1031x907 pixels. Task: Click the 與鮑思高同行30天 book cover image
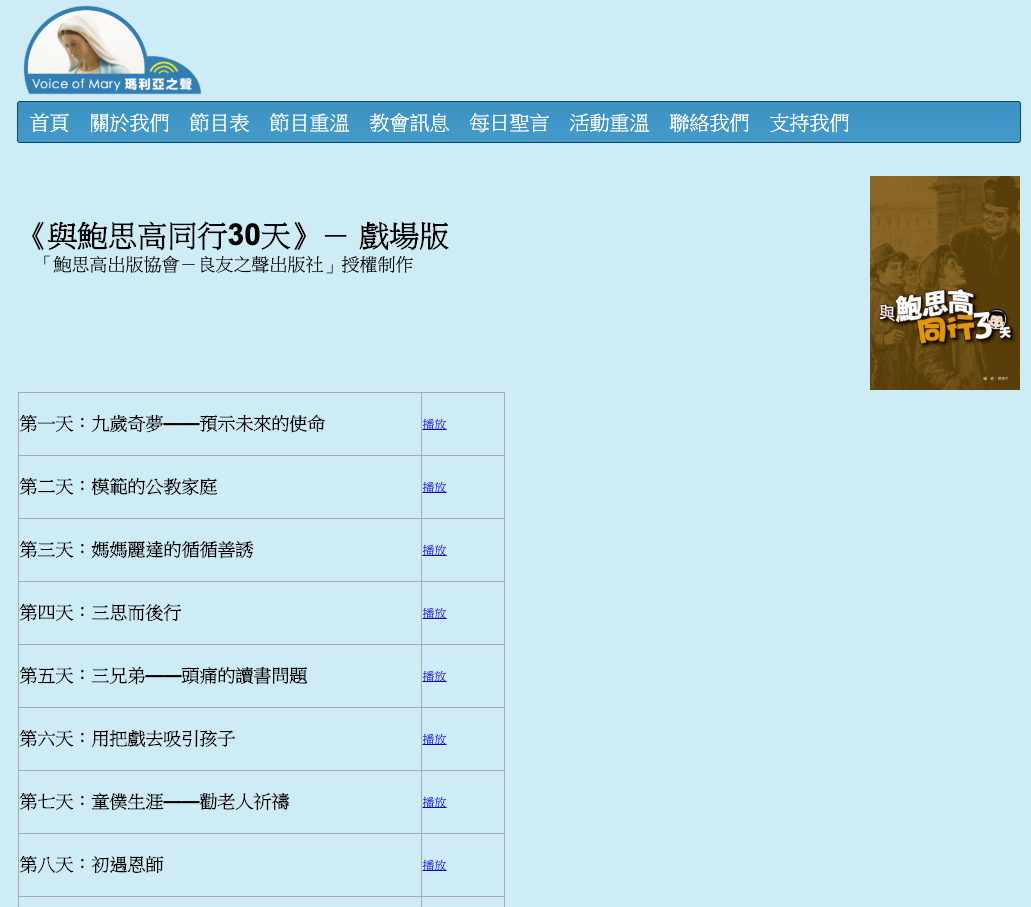(945, 283)
